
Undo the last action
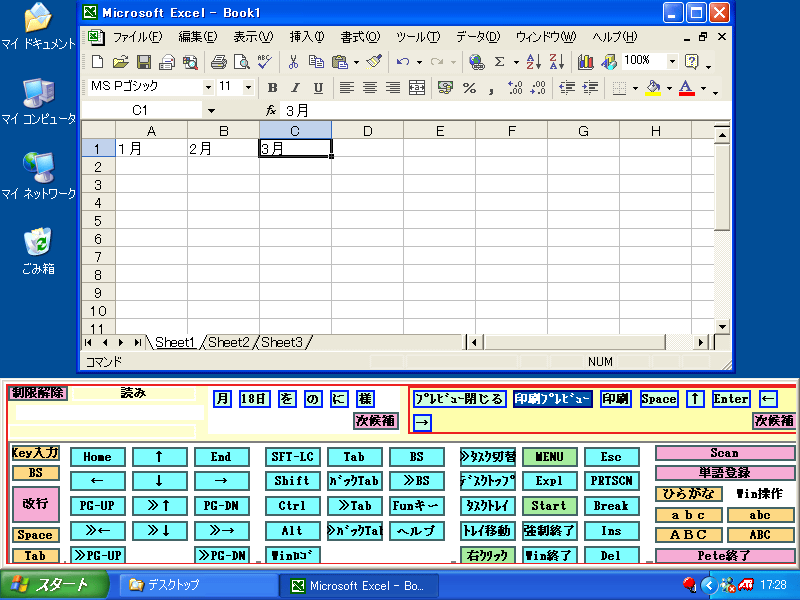click(403, 62)
